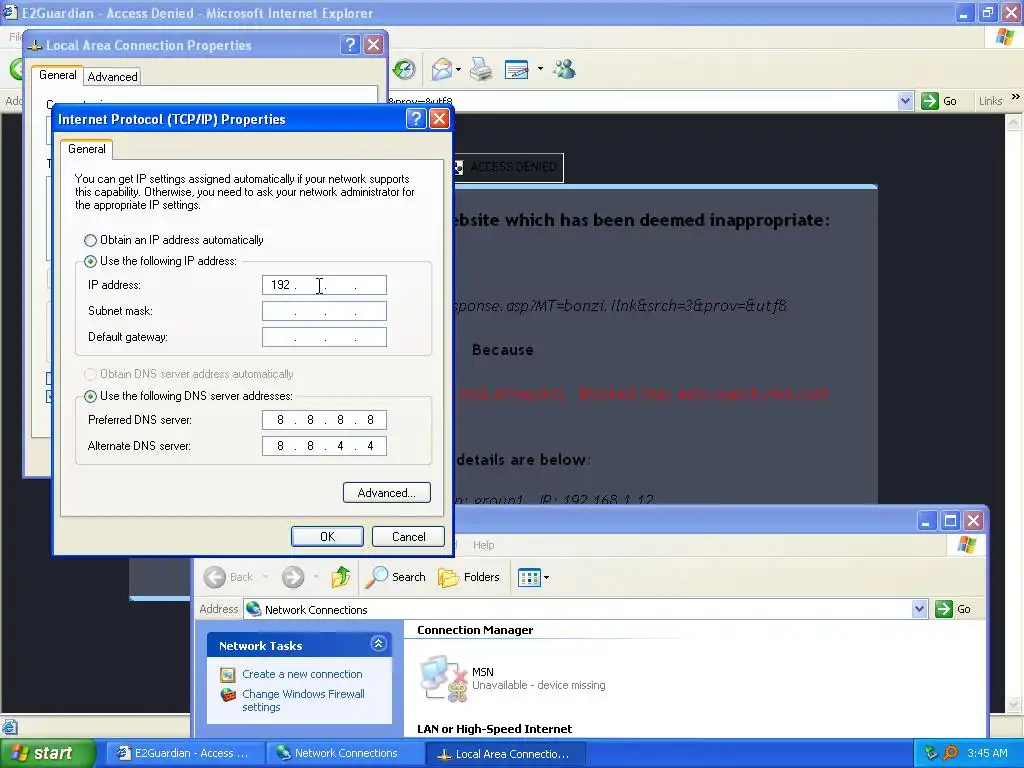
Task: Expand the Links toolbar chevron in IE
Action: [x=1015, y=97]
